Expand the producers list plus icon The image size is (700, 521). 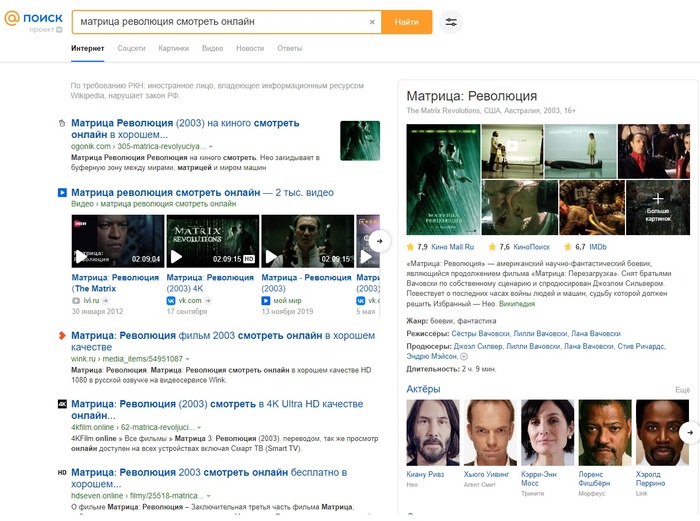[x=464, y=356]
